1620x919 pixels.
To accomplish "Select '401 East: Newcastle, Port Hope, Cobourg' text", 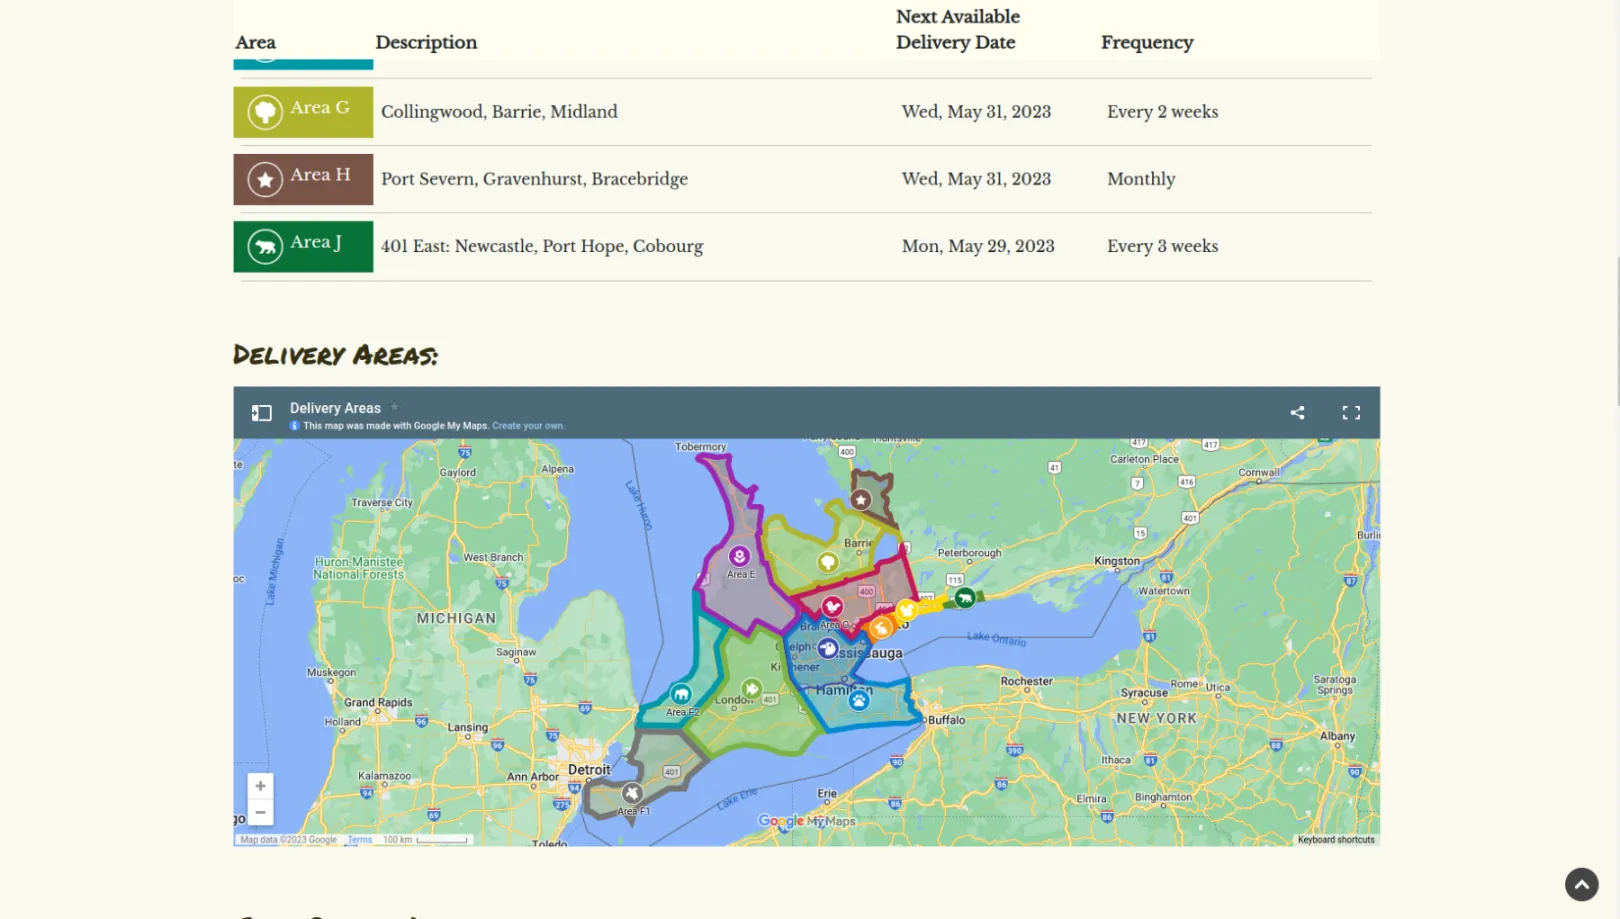I will pyautogui.click(x=542, y=246).
